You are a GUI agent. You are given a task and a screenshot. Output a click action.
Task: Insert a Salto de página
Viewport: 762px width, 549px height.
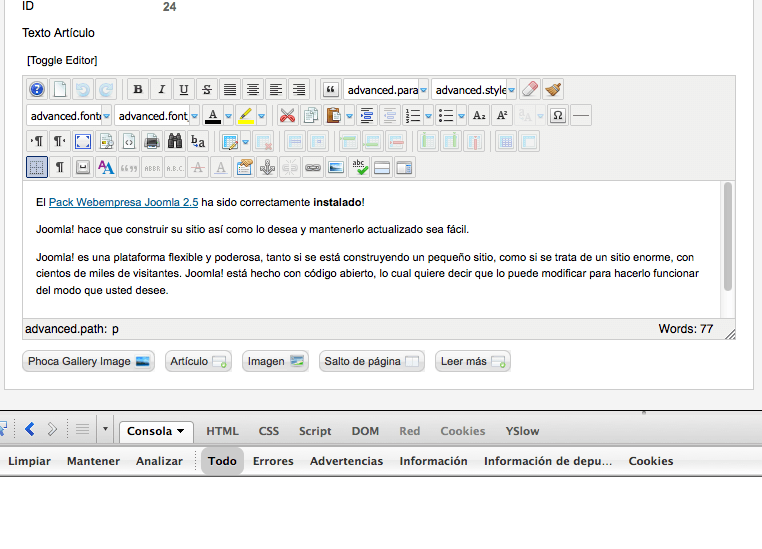point(372,361)
